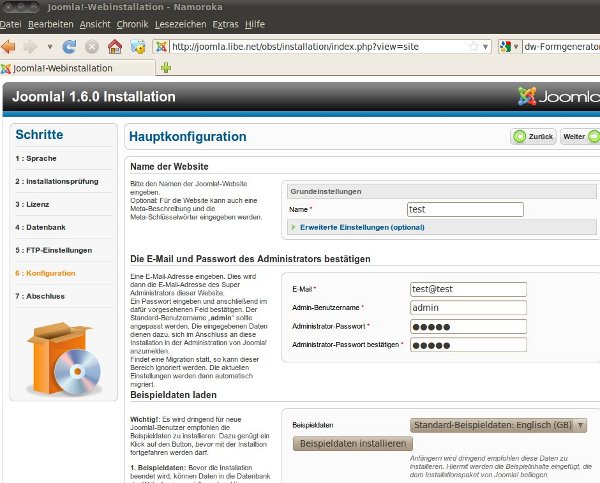This screenshot has height=483, width=600.
Task: Click step 7 : Abschluss
Action: pyautogui.click(x=40, y=296)
